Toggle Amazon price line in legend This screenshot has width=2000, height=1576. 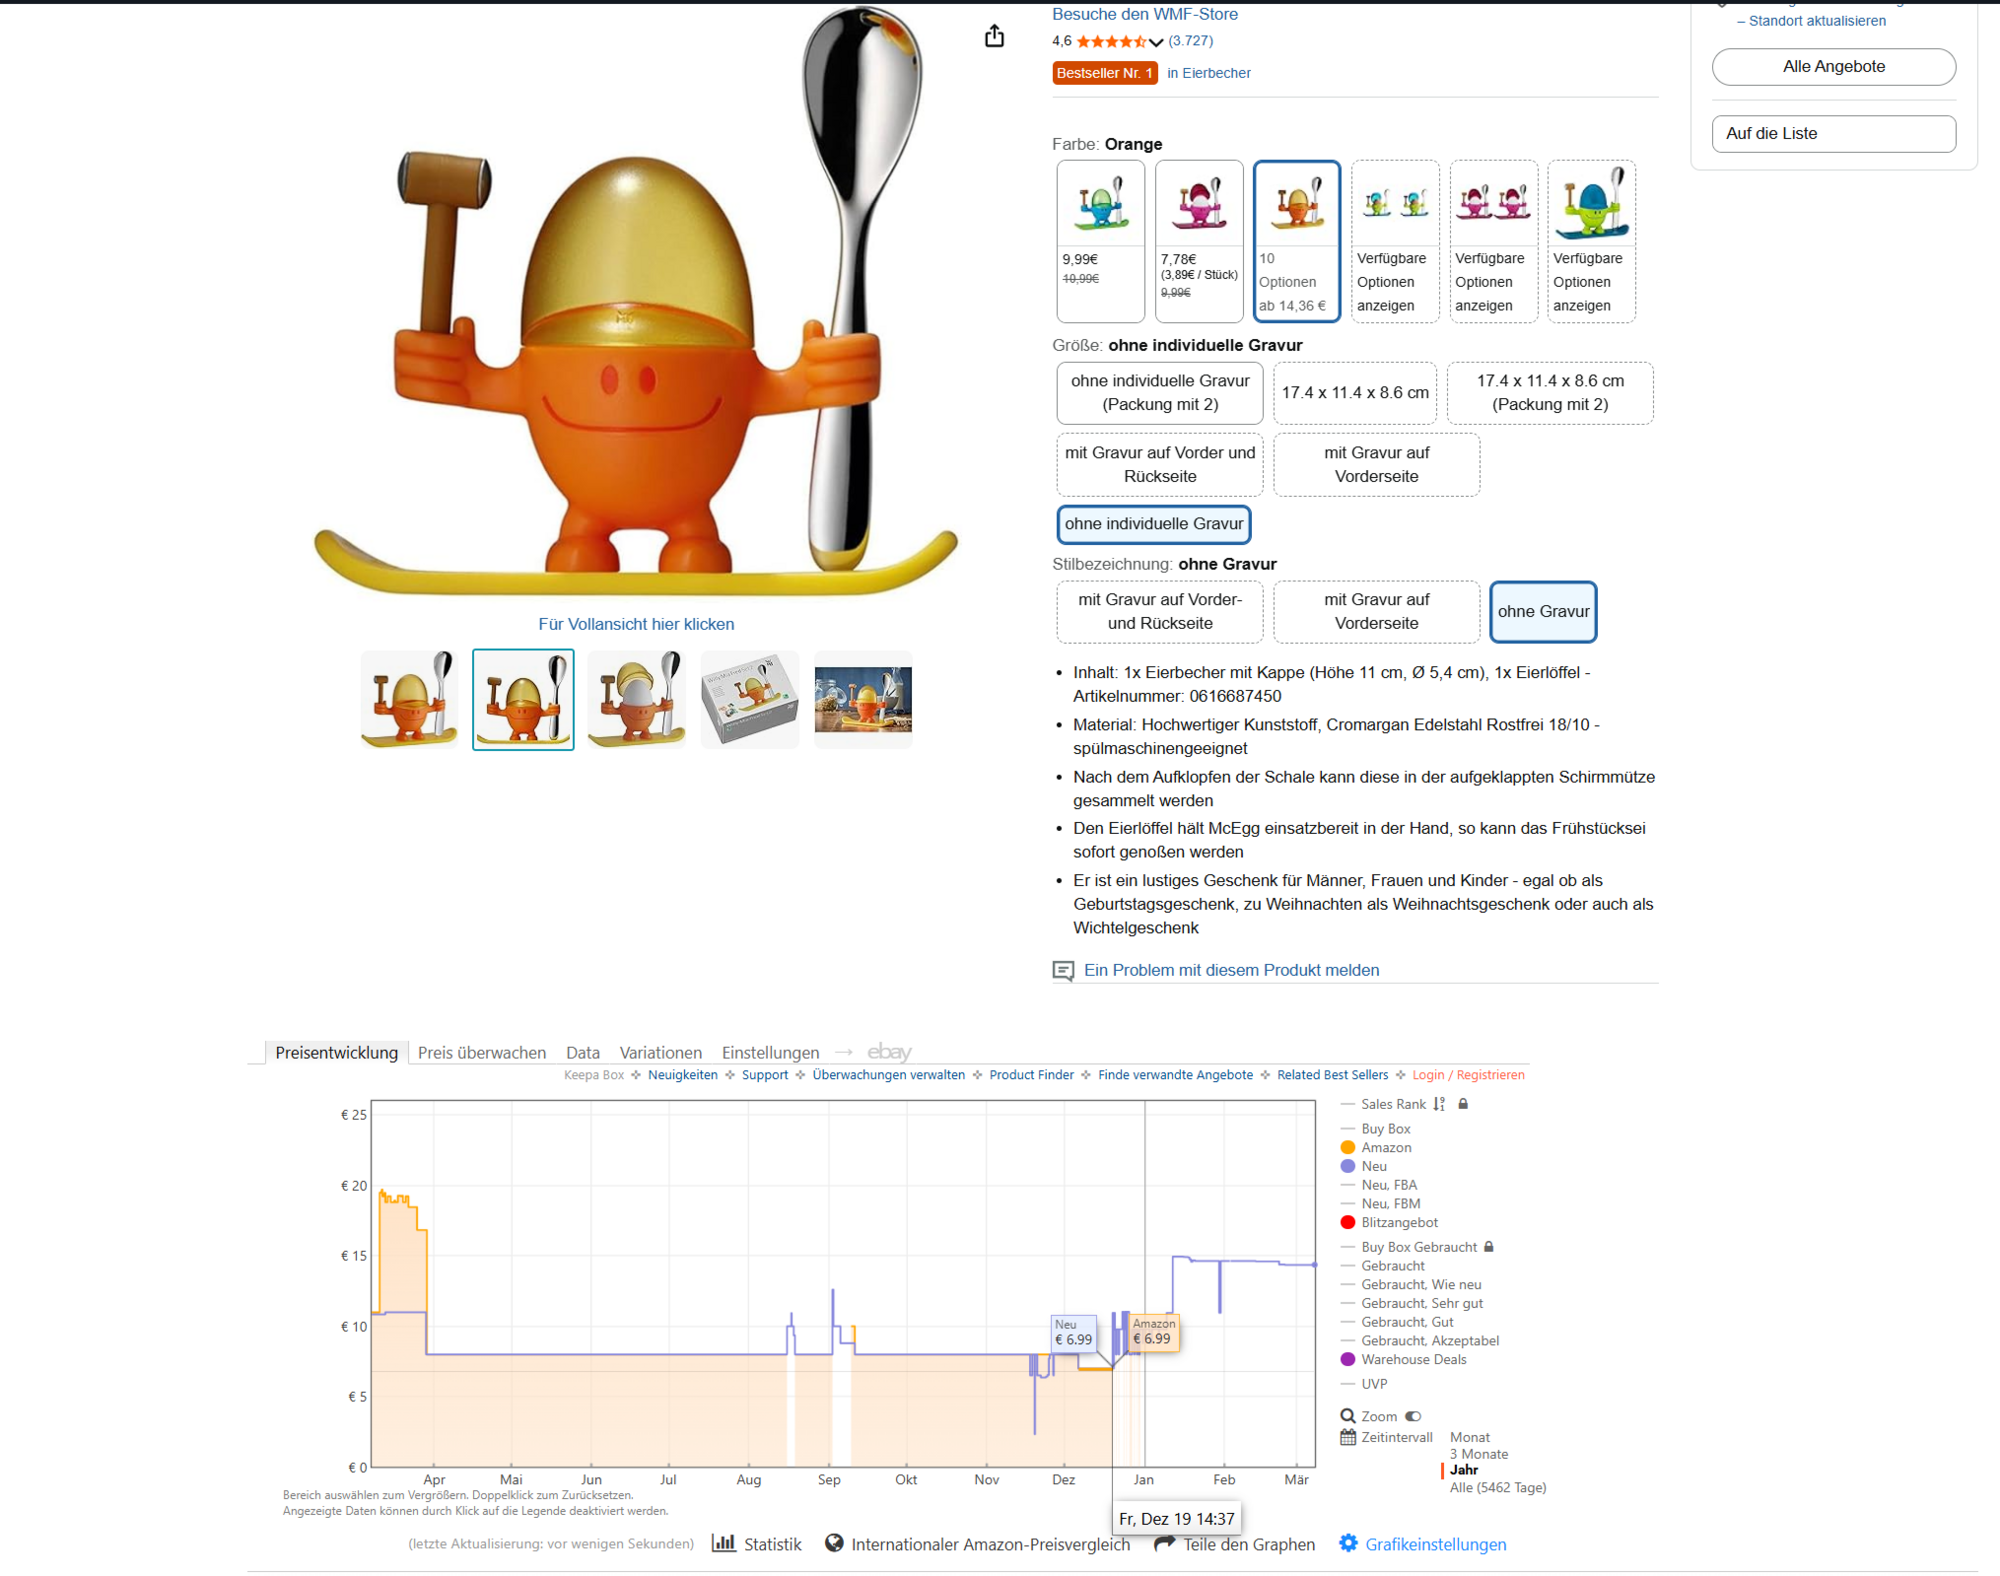coord(1385,1147)
